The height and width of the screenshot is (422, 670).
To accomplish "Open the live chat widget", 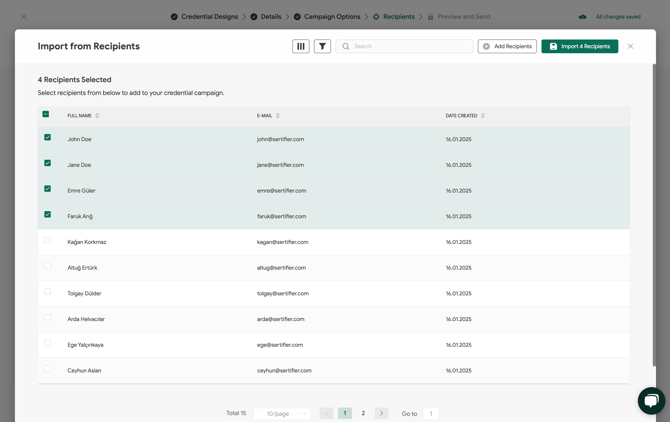I will coord(651,400).
